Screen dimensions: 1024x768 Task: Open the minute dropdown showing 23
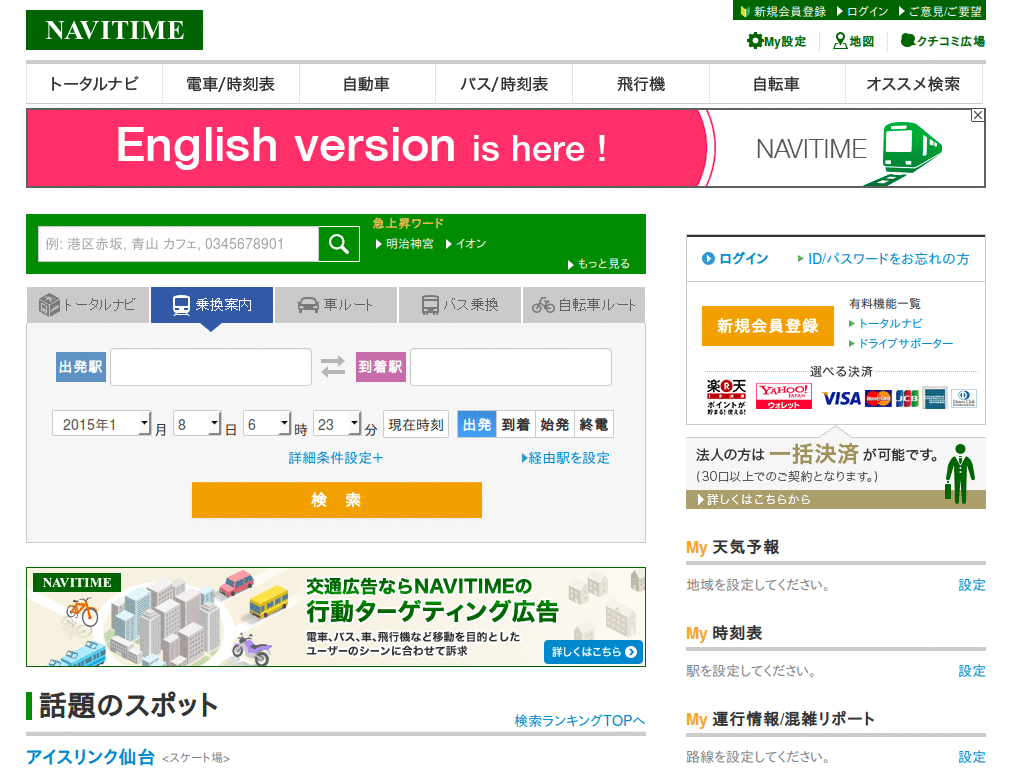click(x=337, y=424)
